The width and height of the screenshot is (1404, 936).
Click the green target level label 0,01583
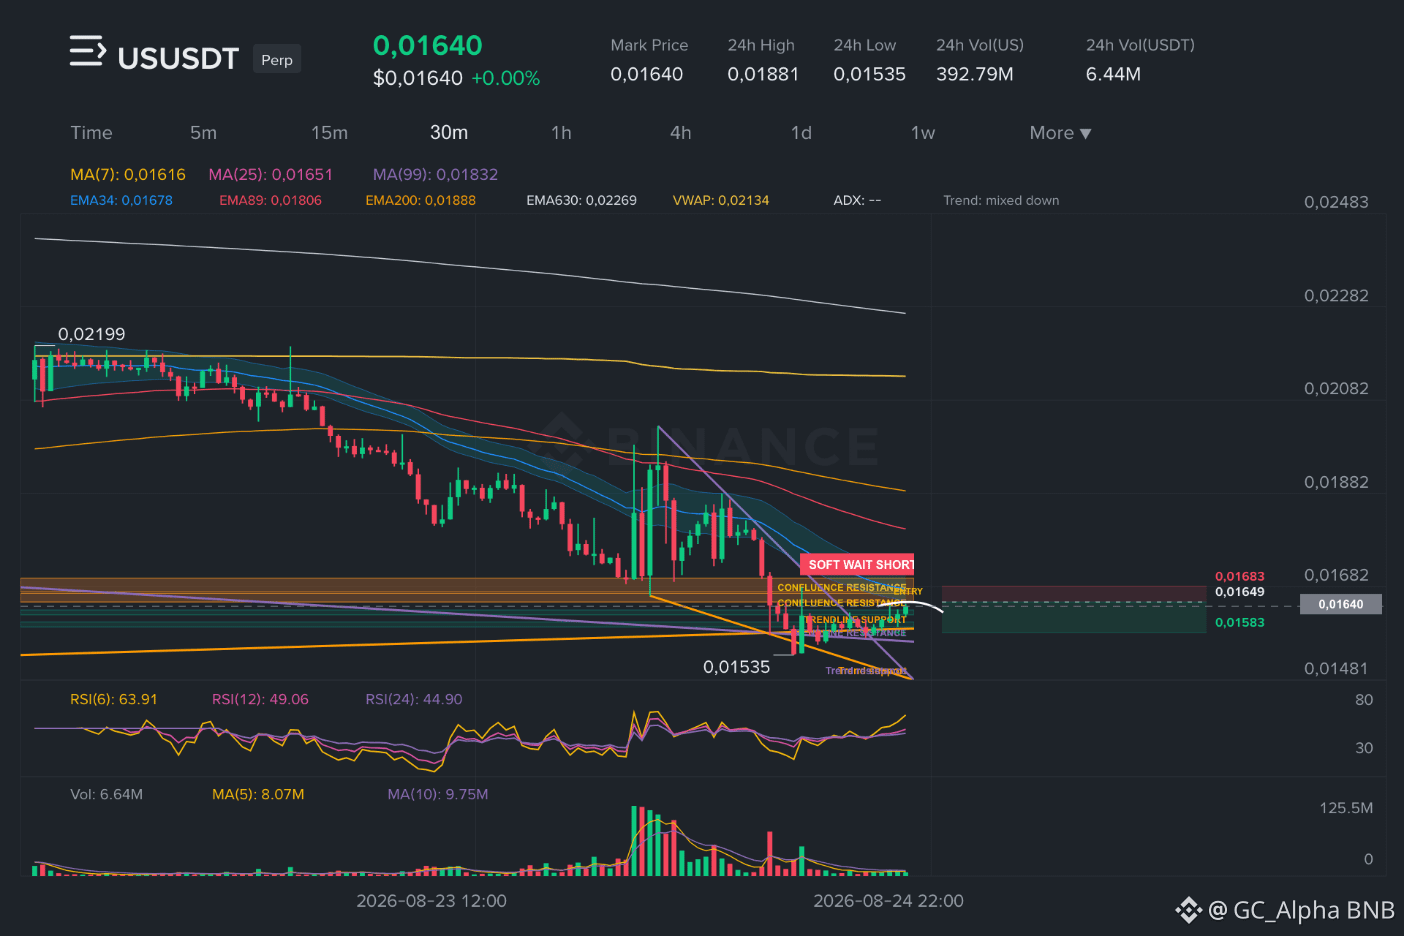1240,623
